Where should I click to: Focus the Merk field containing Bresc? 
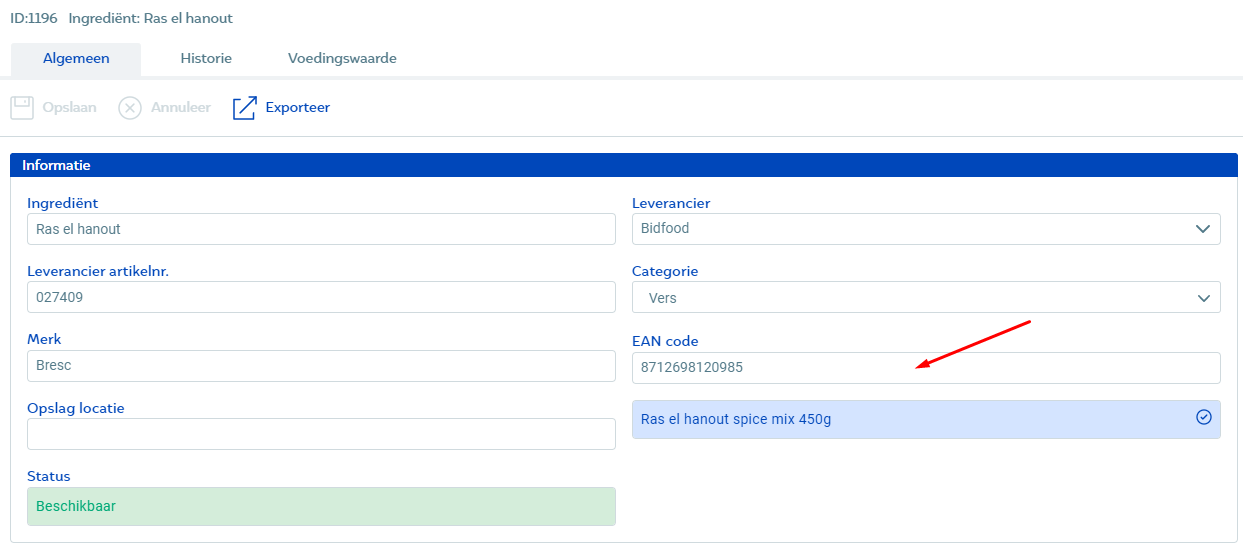[x=321, y=366]
